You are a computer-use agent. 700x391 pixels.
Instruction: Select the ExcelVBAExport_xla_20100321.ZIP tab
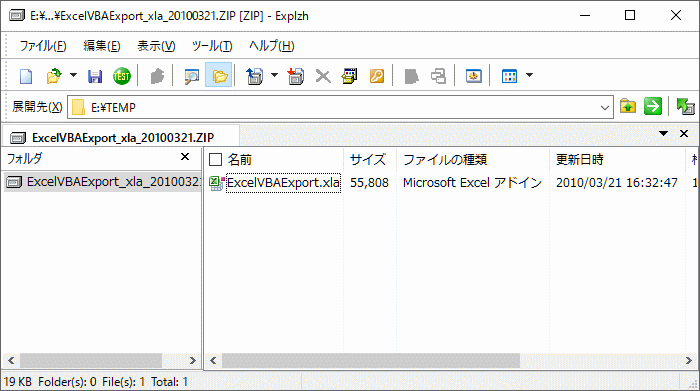121,137
